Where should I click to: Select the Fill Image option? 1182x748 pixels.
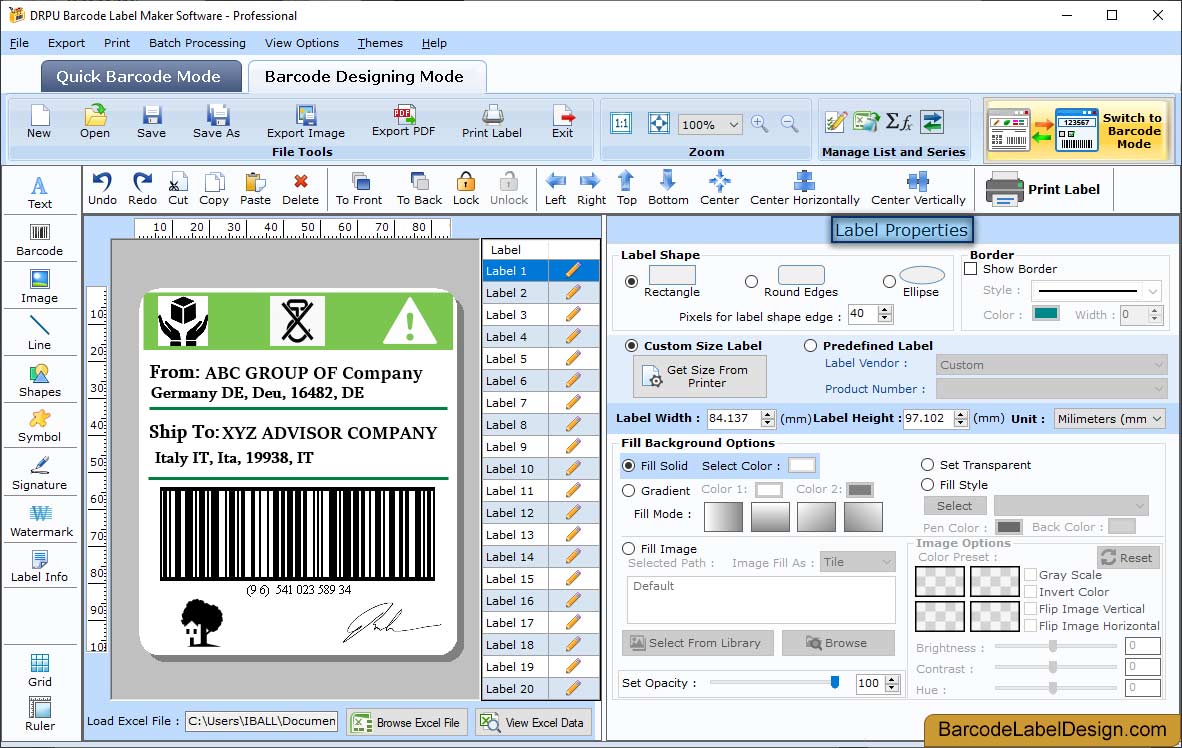tap(629, 548)
